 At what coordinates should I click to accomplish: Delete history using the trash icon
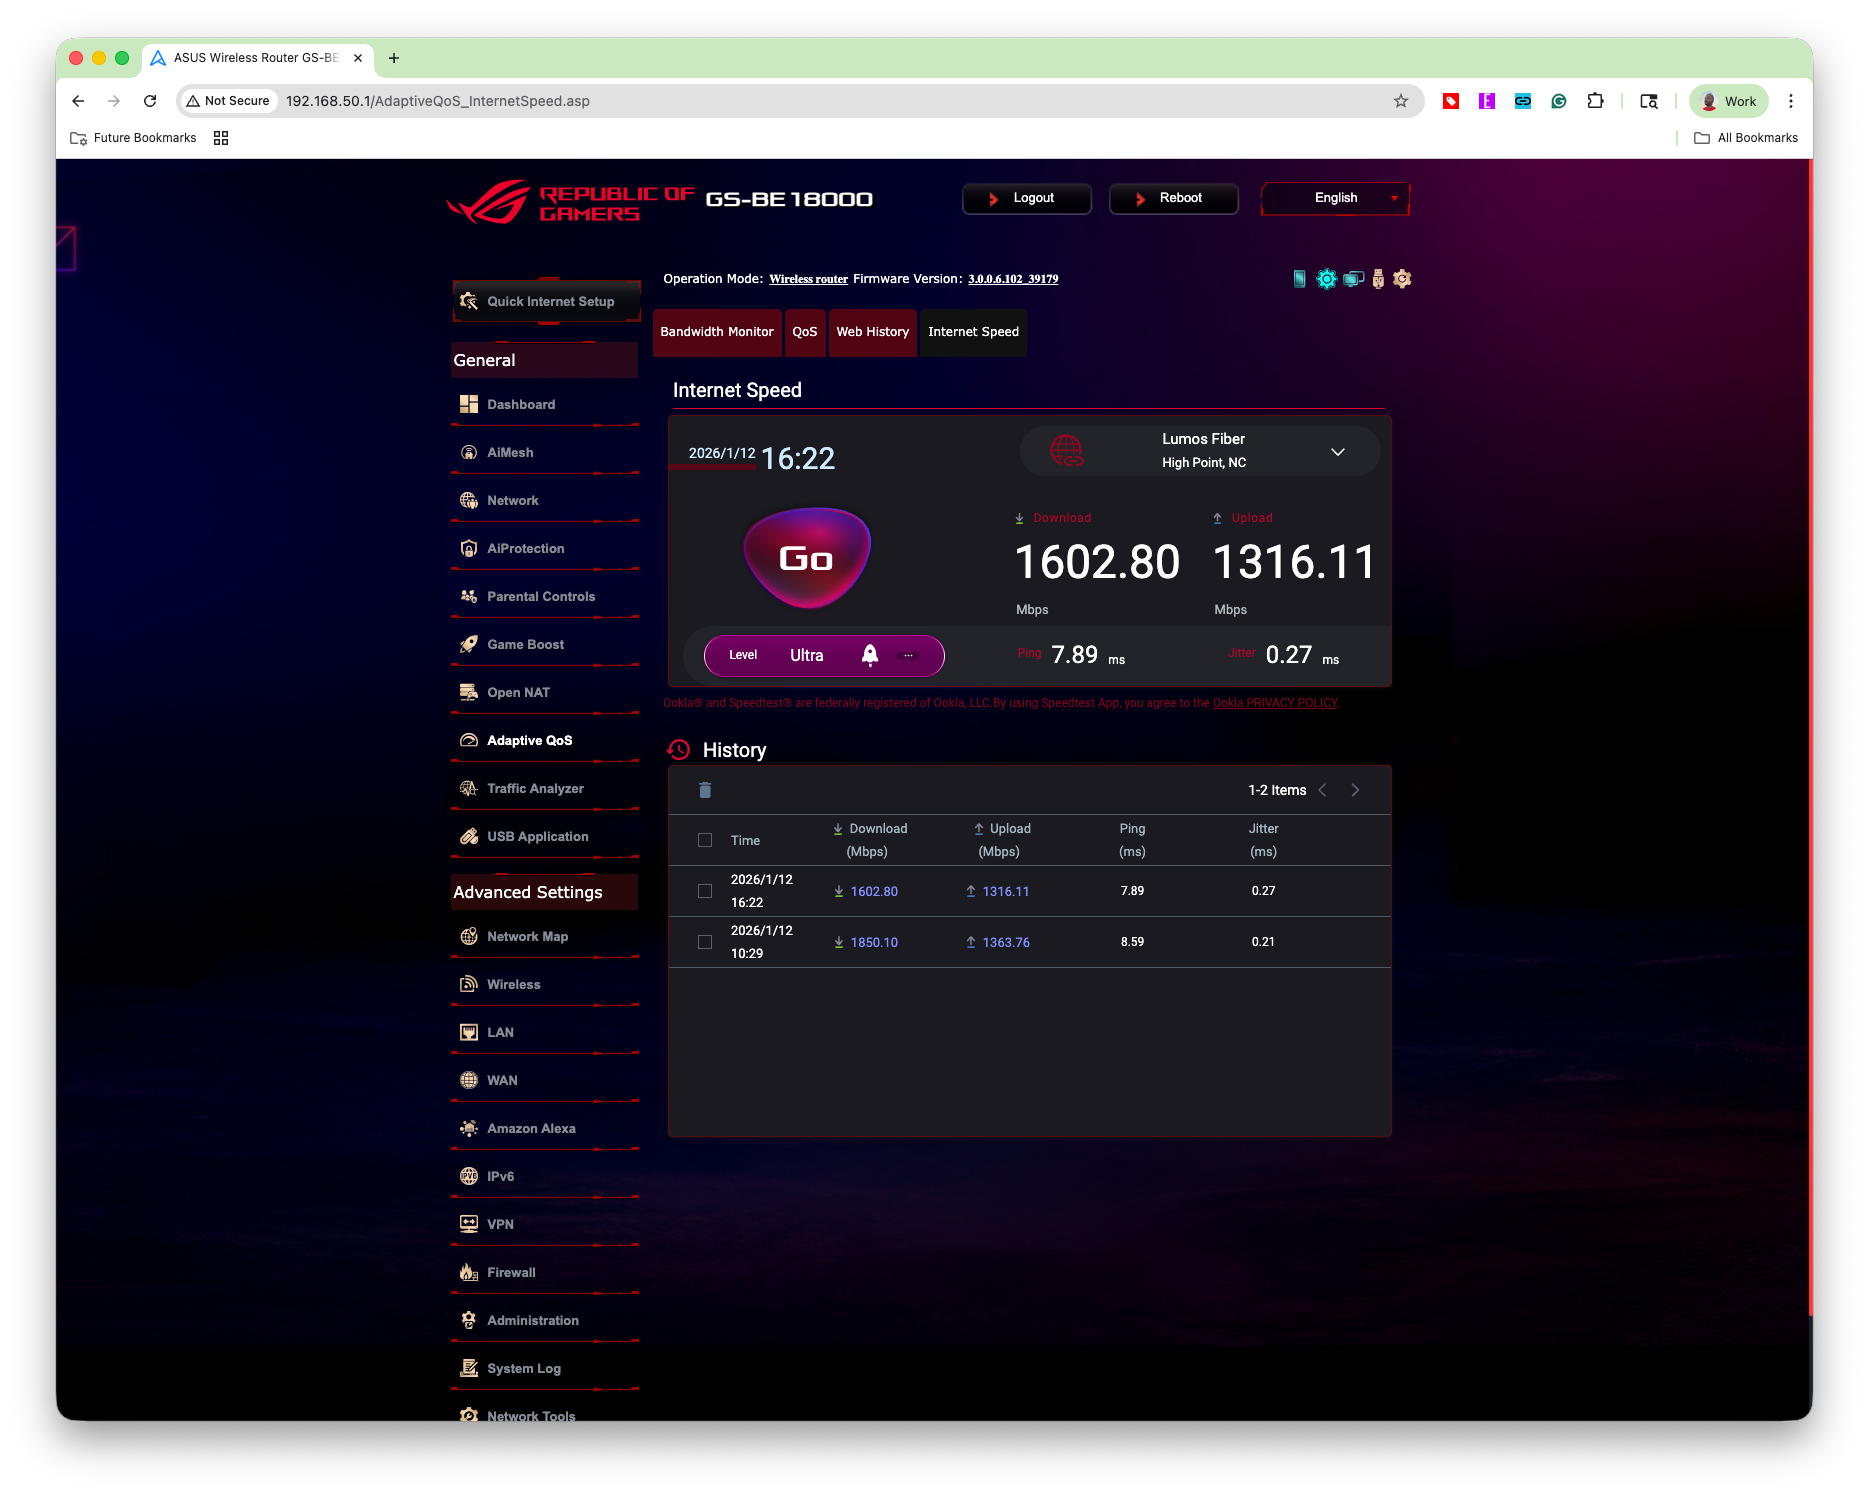point(705,790)
